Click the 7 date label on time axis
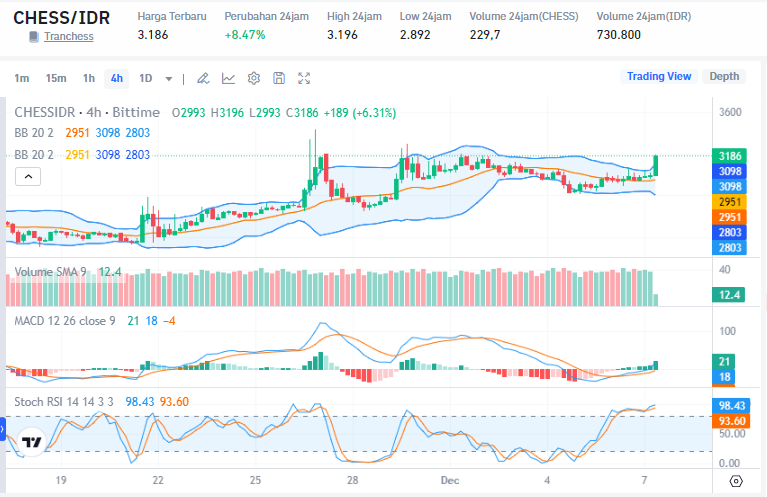767x497 pixels. [x=644, y=480]
